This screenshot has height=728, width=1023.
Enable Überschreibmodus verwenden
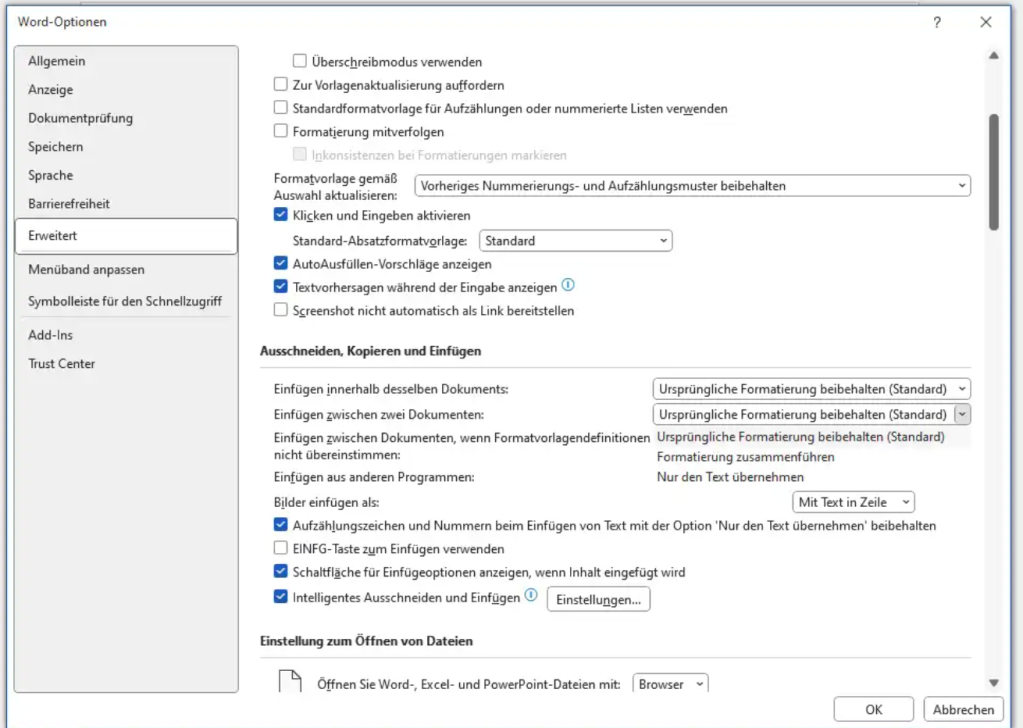(x=299, y=60)
